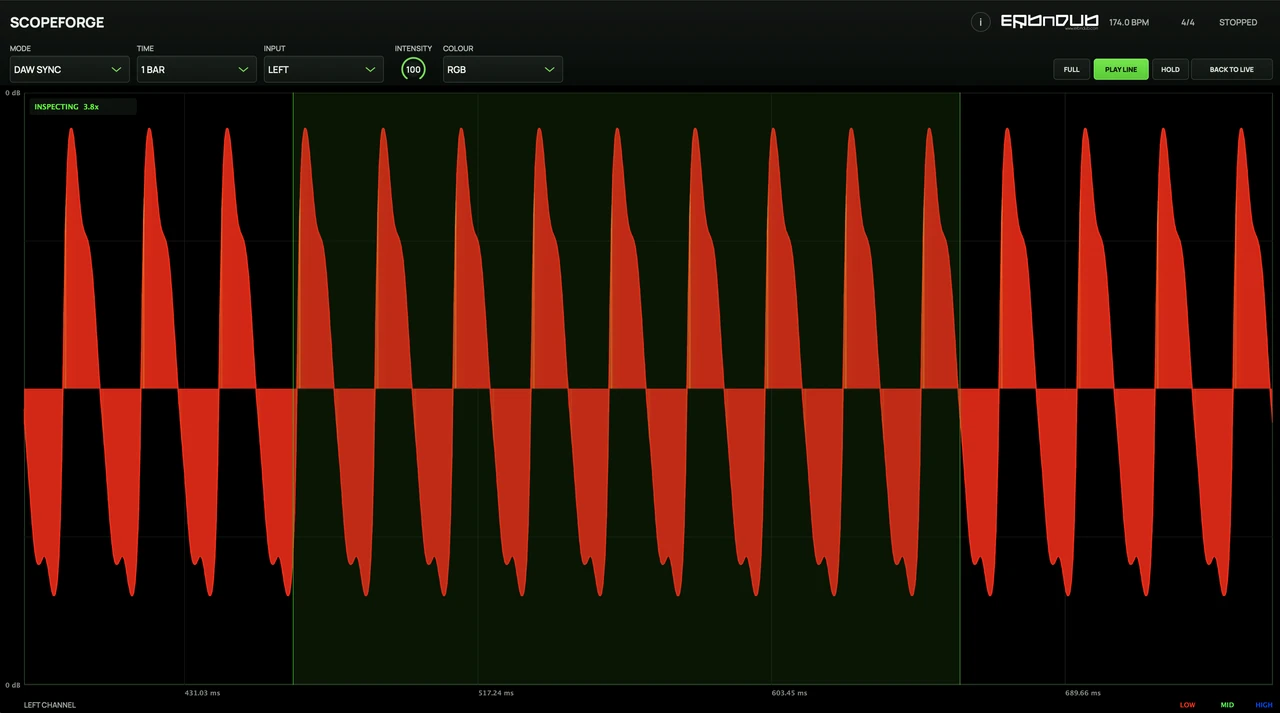Click the LEFT CHANNEL label
This screenshot has height=713, width=1280.
click(50, 705)
